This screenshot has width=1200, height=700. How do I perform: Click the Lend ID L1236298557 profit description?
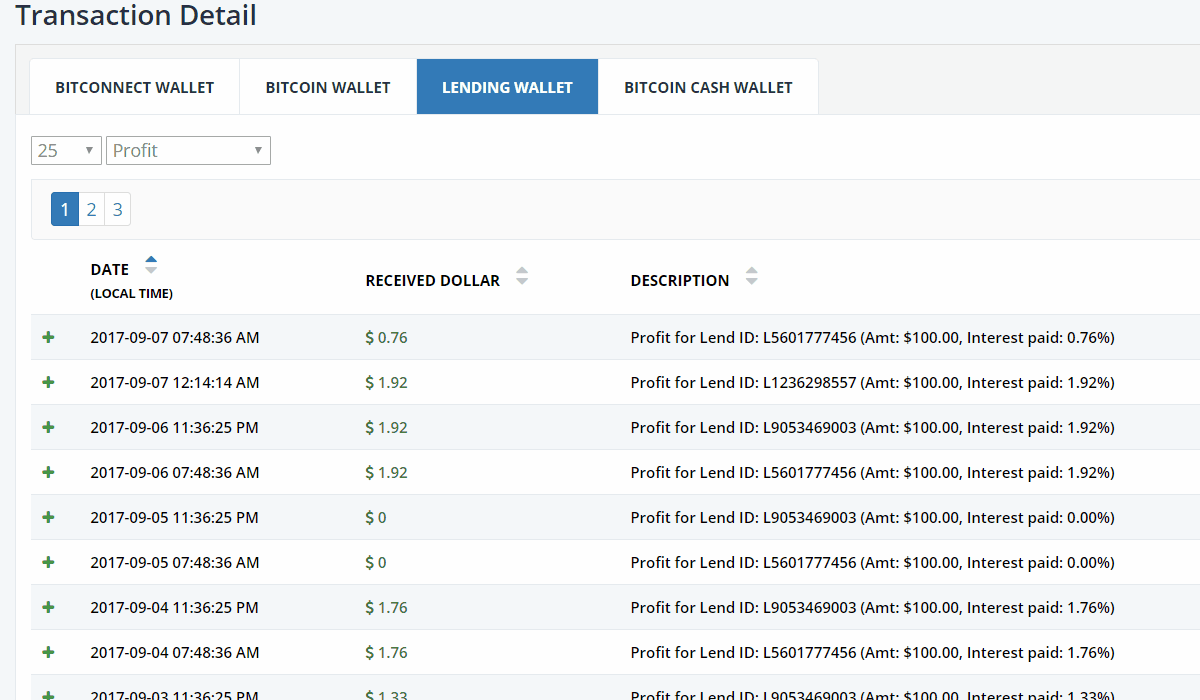tap(873, 383)
